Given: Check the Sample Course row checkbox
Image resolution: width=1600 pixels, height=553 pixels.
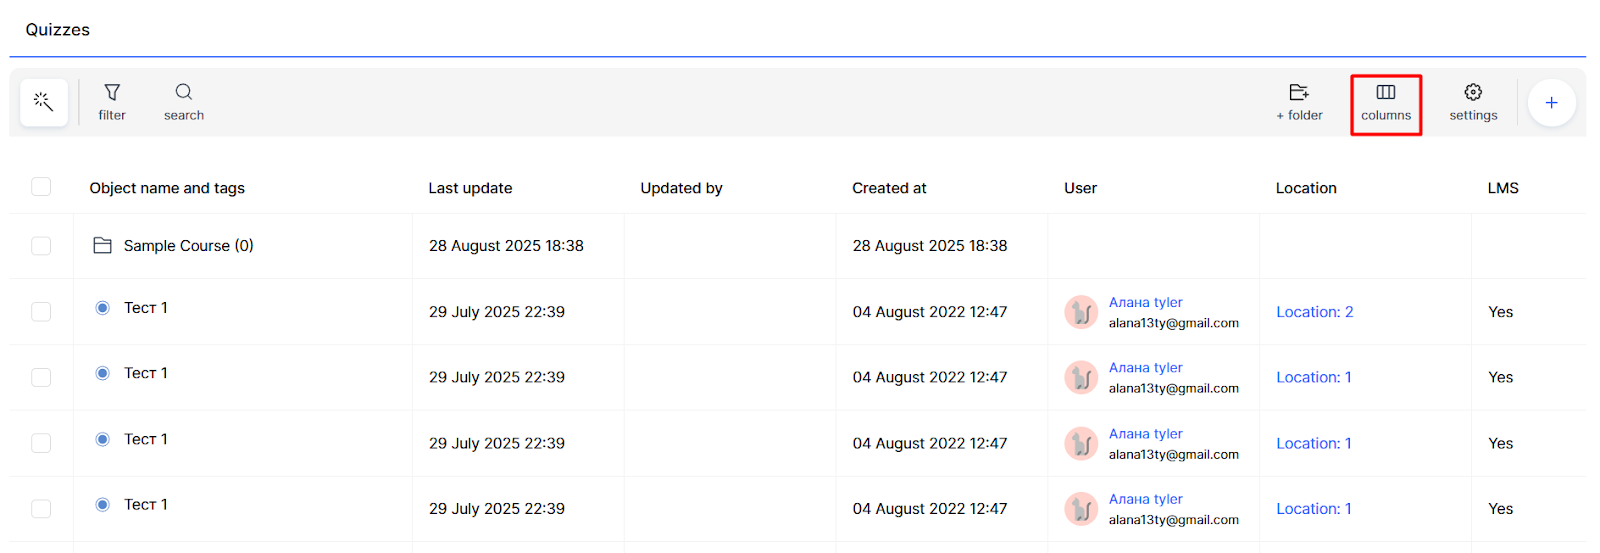Looking at the screenshot, I should click(41, 246).
